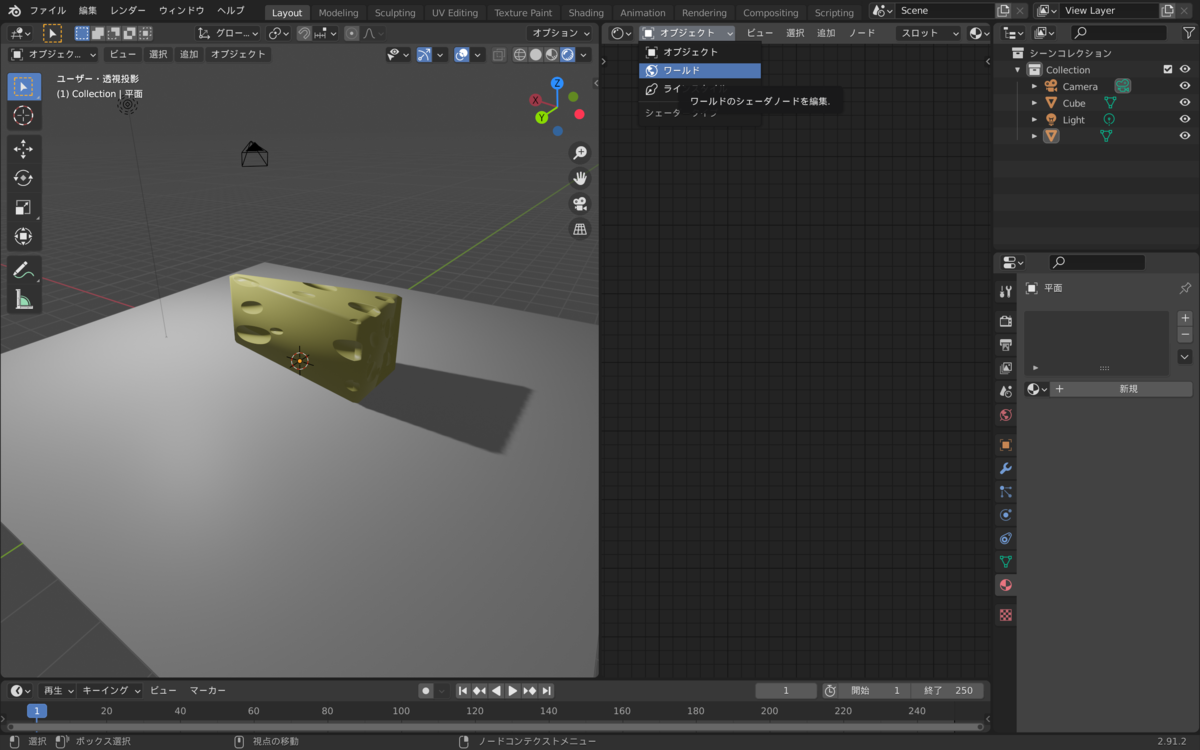Open the Object Data properties triangle tab
The height and width of the screenshot is (750, 1200).
[1006, 562]
